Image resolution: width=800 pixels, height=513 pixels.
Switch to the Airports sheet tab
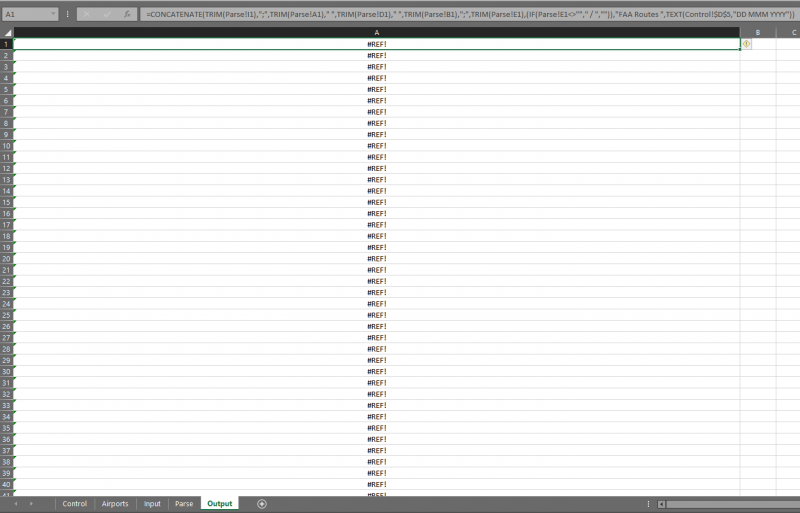(115, 504)
